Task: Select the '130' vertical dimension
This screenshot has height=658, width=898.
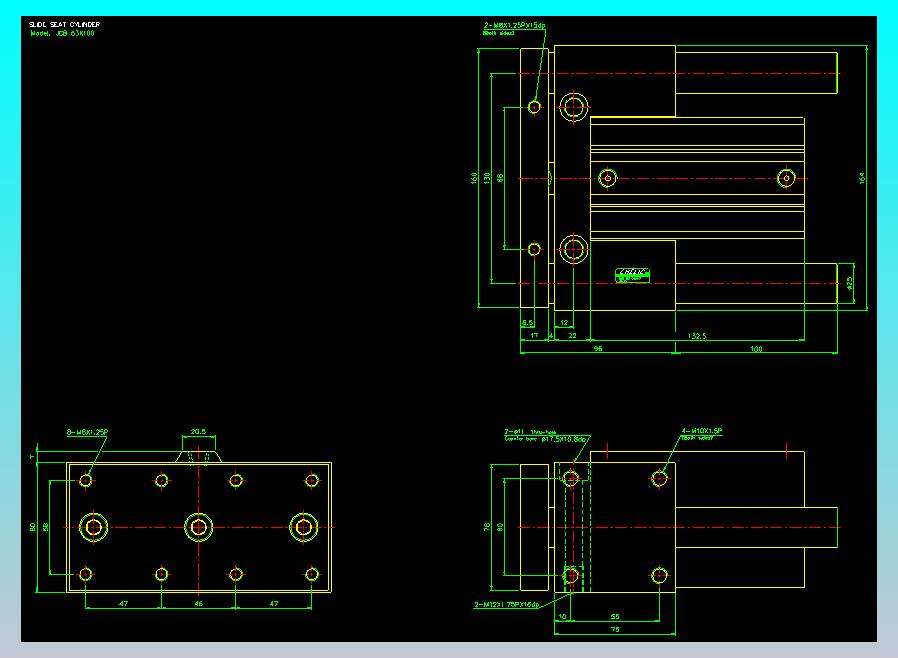Action: (487, 178)
